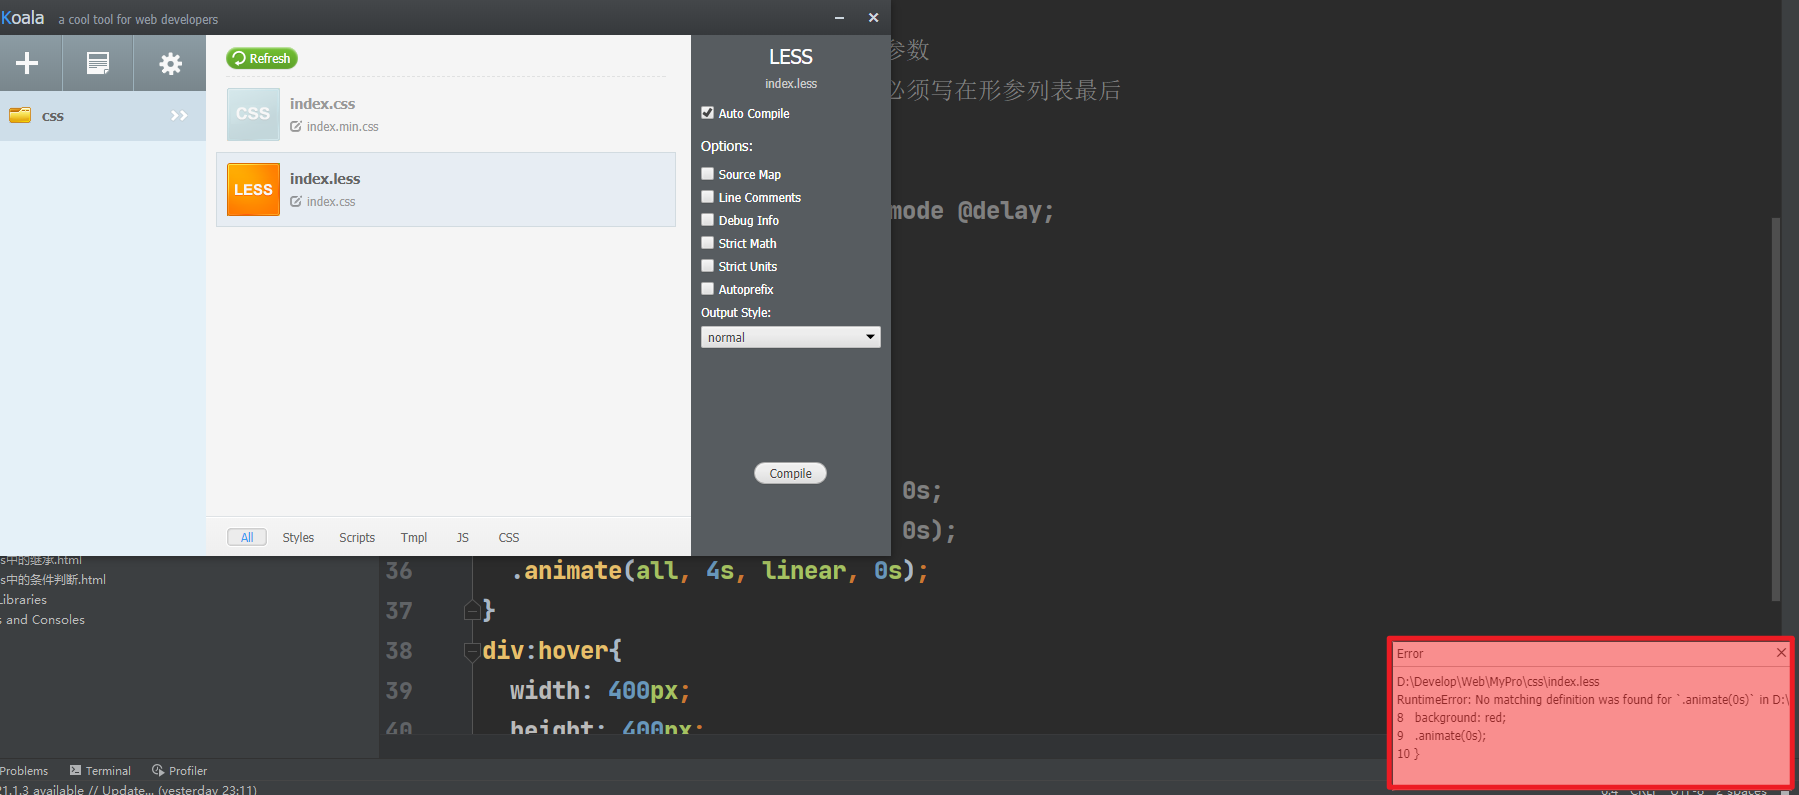The height and width of the screenshot is (795, 1799).
Task: Enable the Line Comments option
Action: (x=708, y=197)
